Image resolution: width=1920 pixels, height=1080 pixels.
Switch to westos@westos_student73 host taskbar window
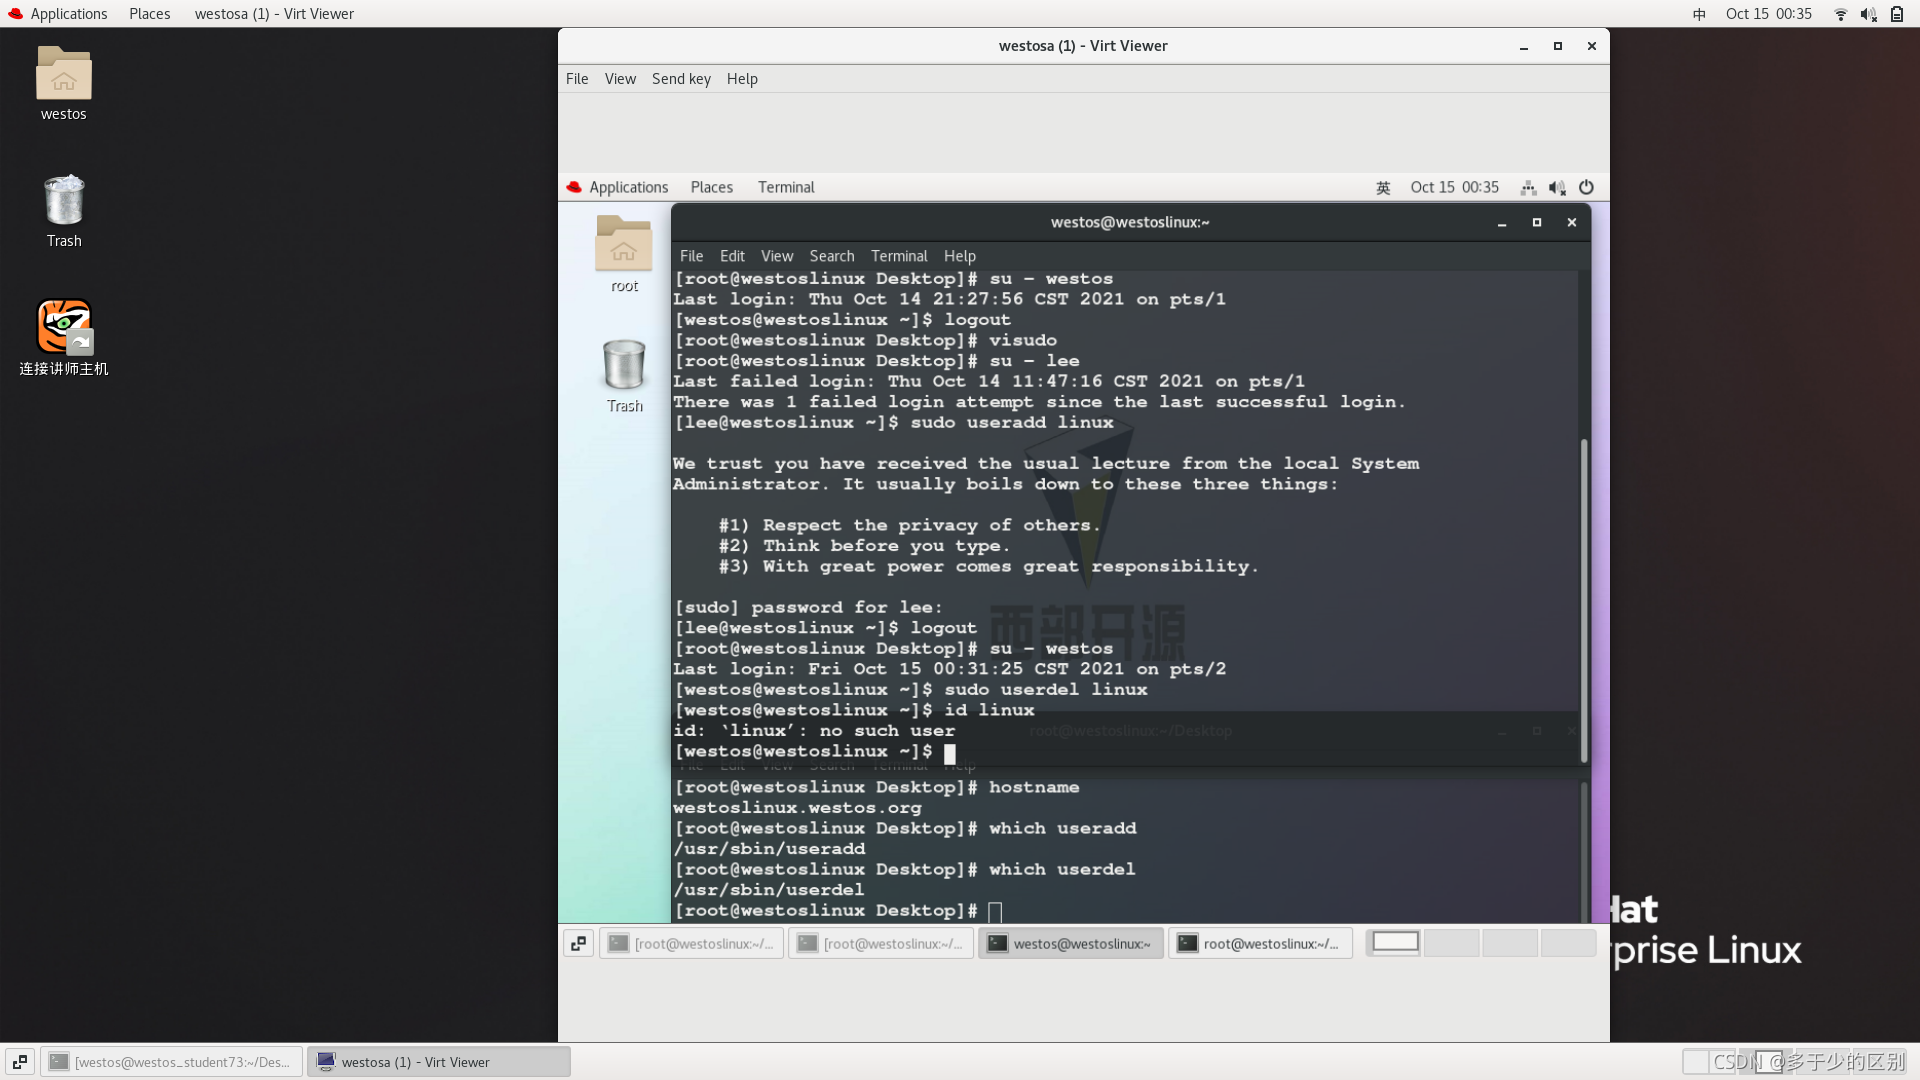tap(171, 1062)
